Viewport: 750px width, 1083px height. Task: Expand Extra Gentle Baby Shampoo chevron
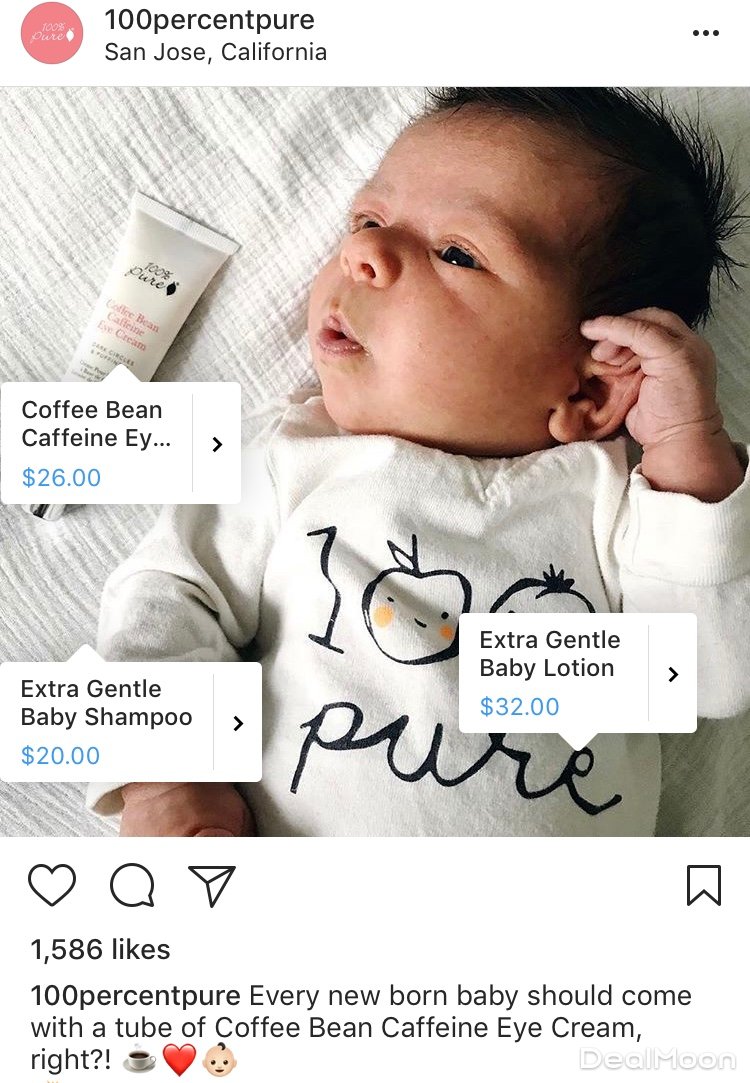[x=238, y=723]
